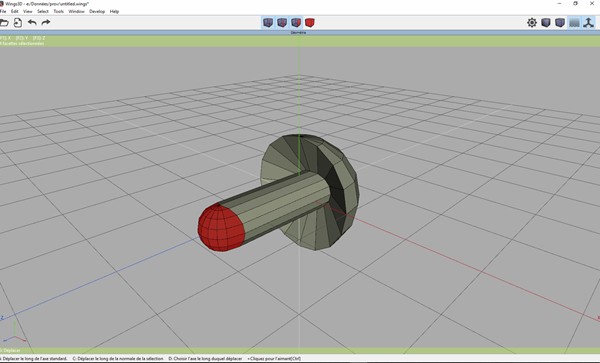This screenshot has height=363, width=600.
Task: Undo the last action with the arrow icon
Action: tap(32, 23)
